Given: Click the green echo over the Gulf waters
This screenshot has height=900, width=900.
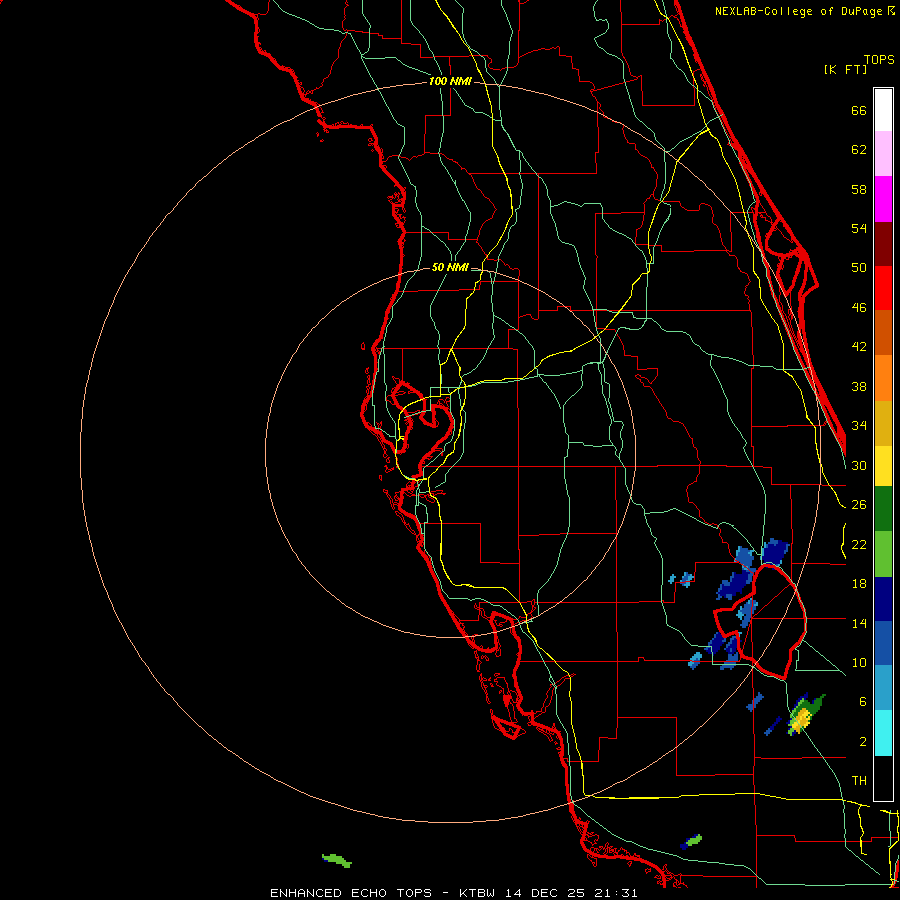Looking at the screenshot, I should [337, 860].
